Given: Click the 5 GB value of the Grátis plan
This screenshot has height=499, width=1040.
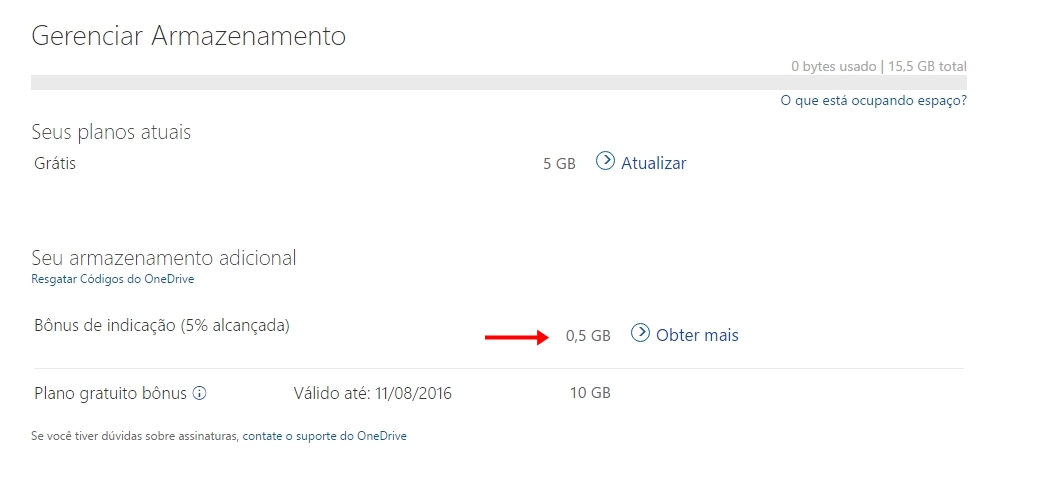Looking at the screenshot, I should 559,163.
